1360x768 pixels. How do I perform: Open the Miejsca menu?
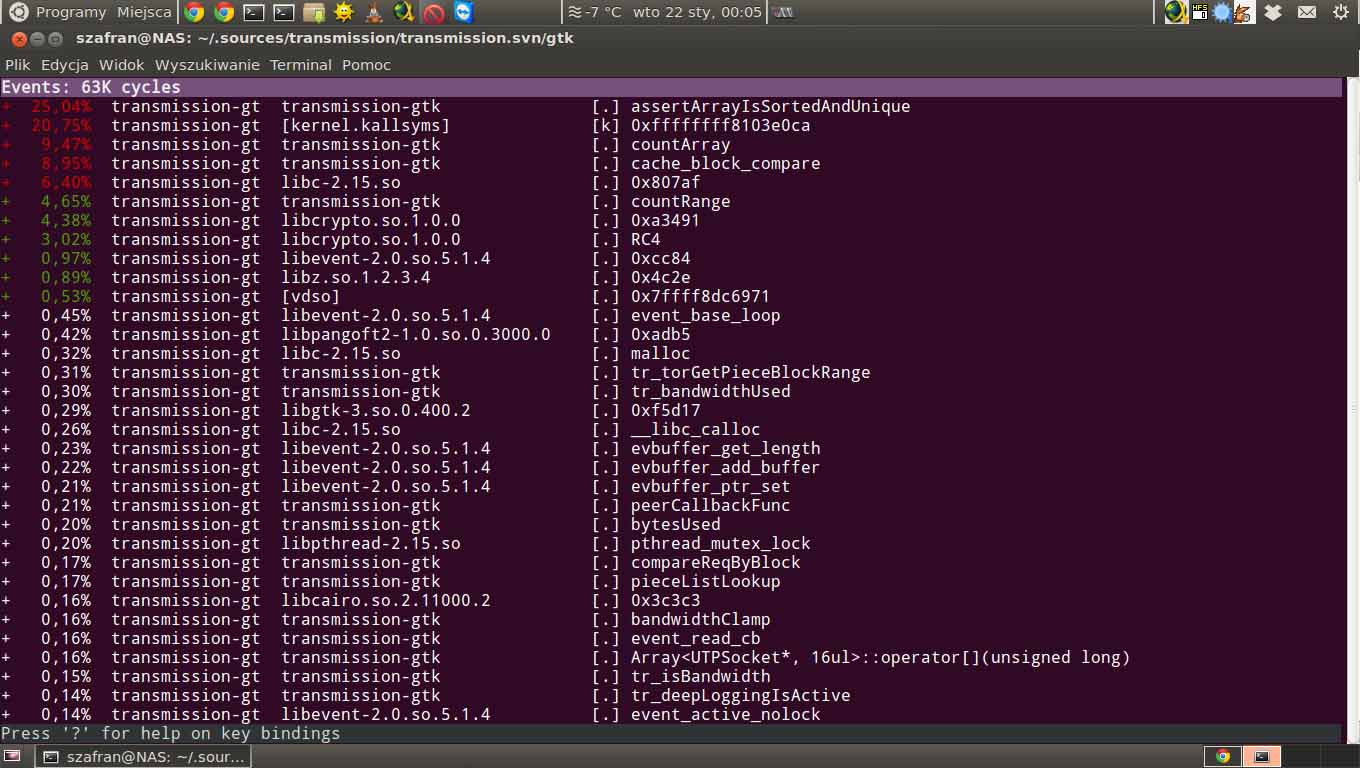pos(144,12)
